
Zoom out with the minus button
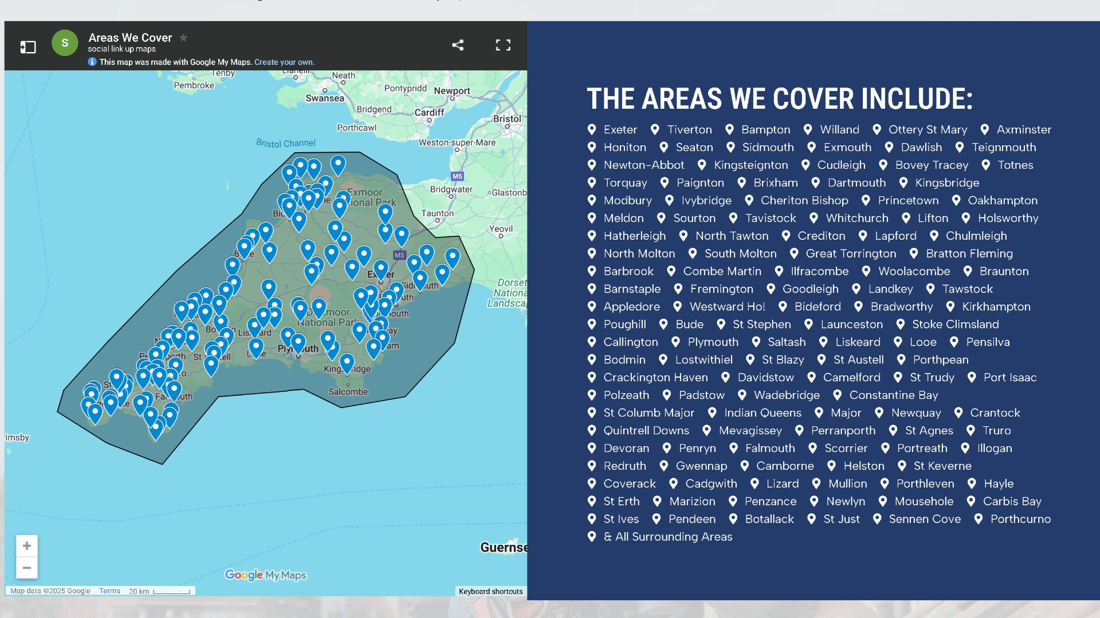(x=27, y=568)
